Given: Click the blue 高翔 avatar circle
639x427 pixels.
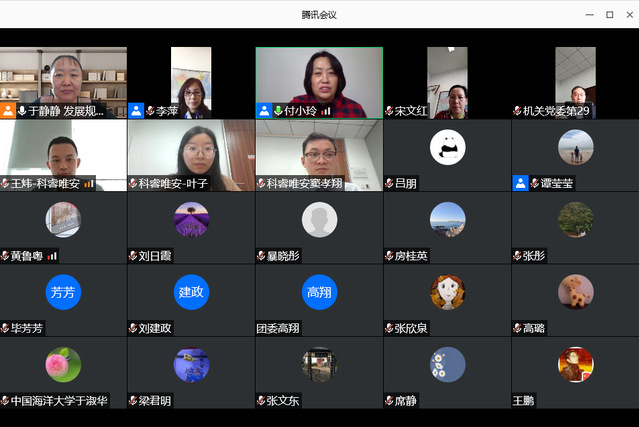Looking at the screenshot, I should click(x=319, y=292).
